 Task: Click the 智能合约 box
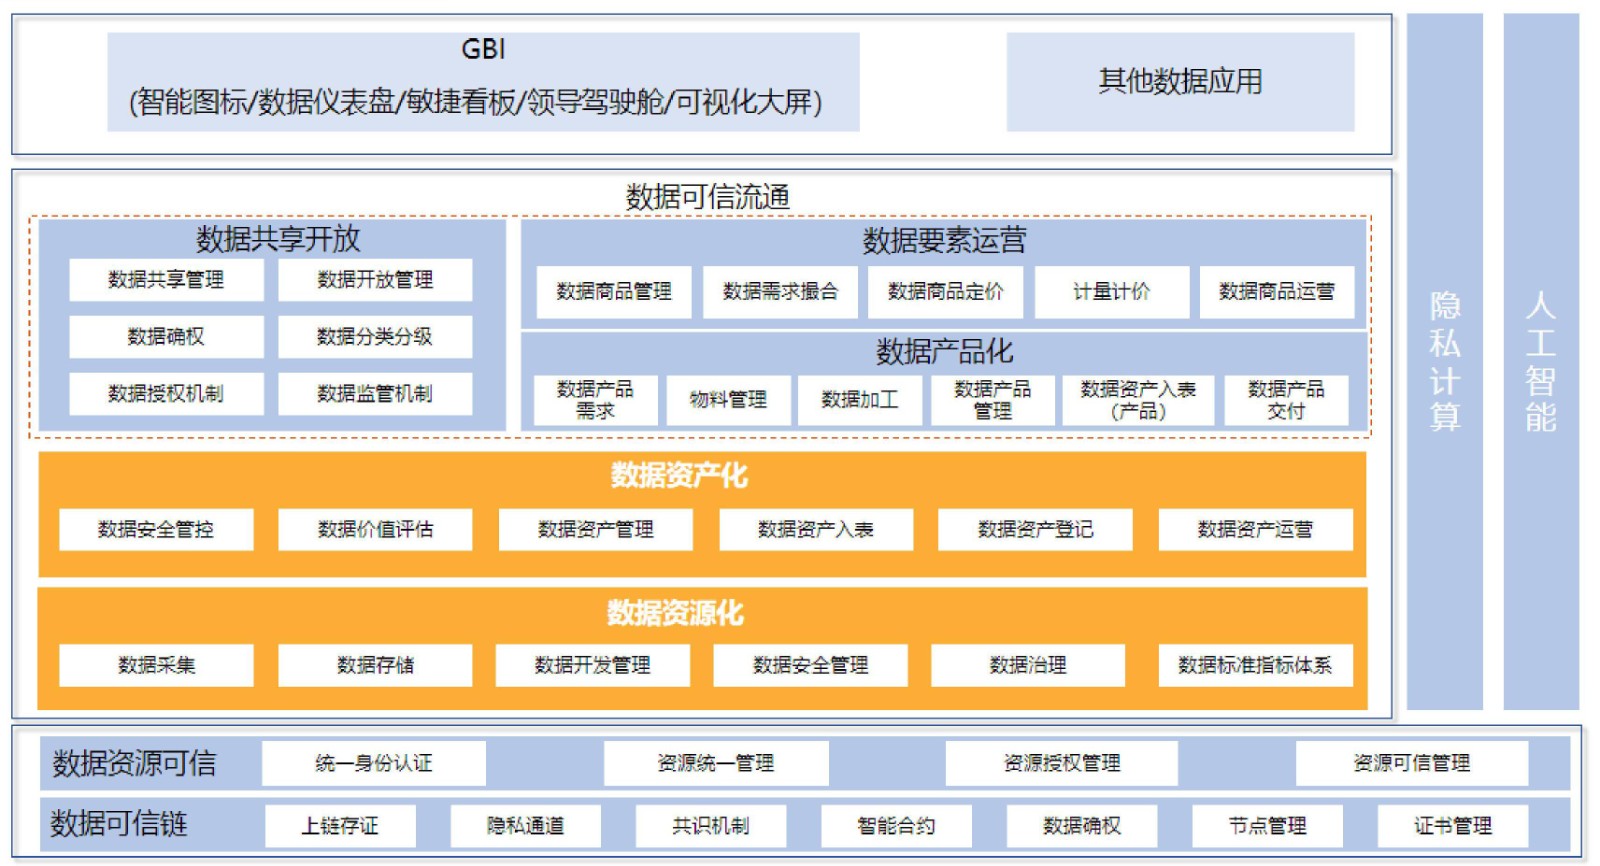coord(896,826)
